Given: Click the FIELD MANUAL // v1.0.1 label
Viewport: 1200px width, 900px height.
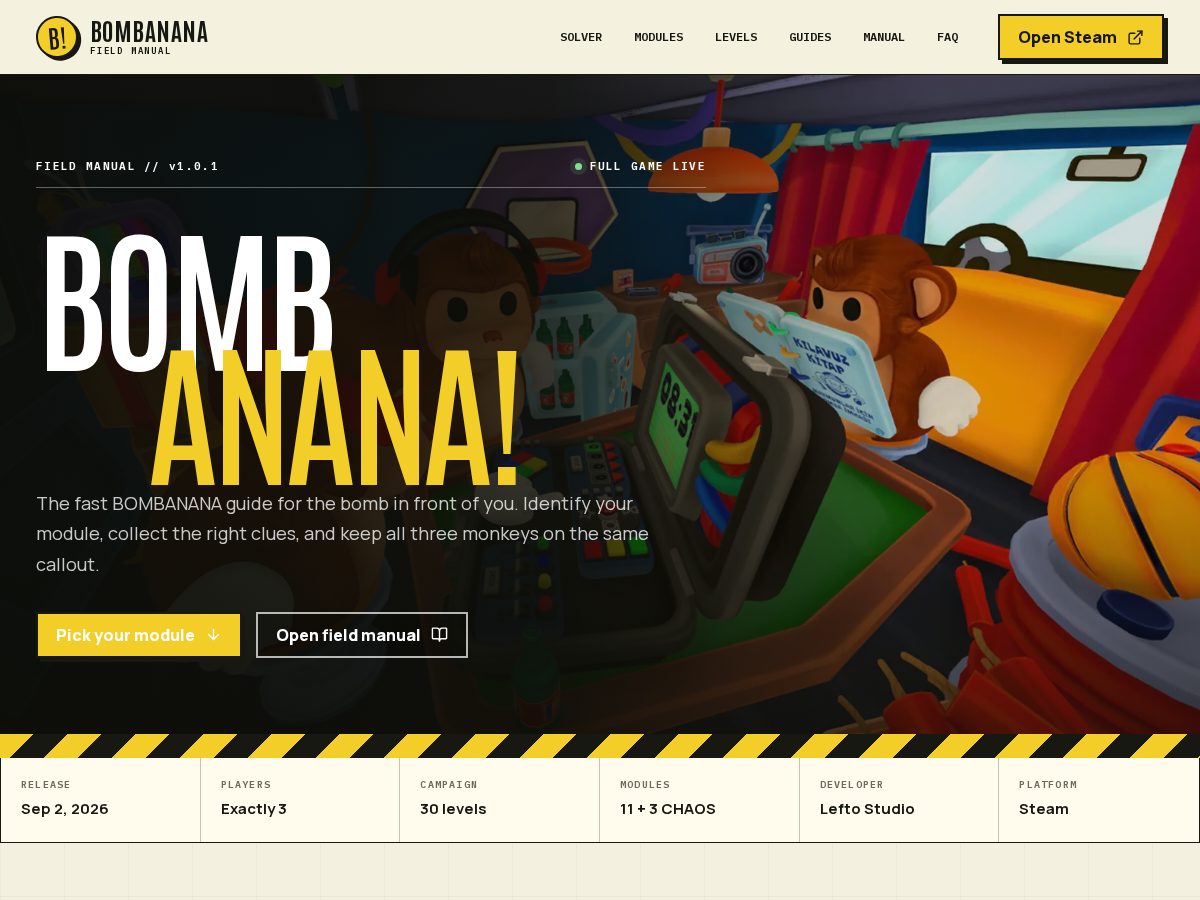Looking at the screenshot, I should click(127, 166).
